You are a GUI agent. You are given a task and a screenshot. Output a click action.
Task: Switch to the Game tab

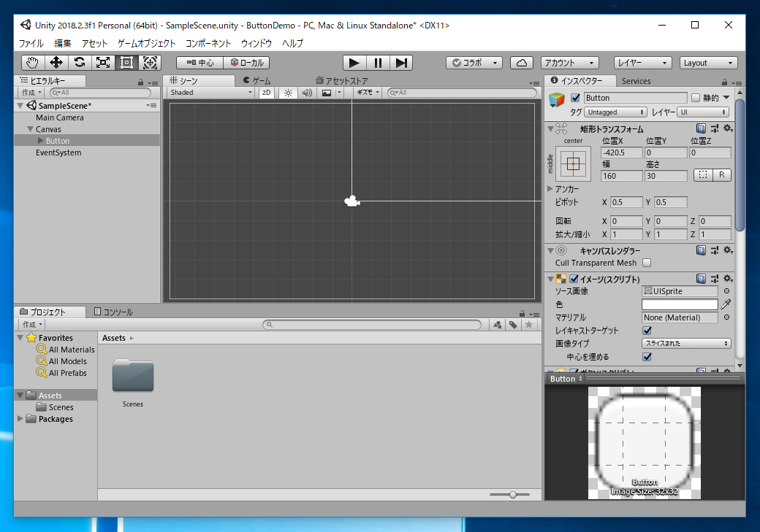coord(258,80)
